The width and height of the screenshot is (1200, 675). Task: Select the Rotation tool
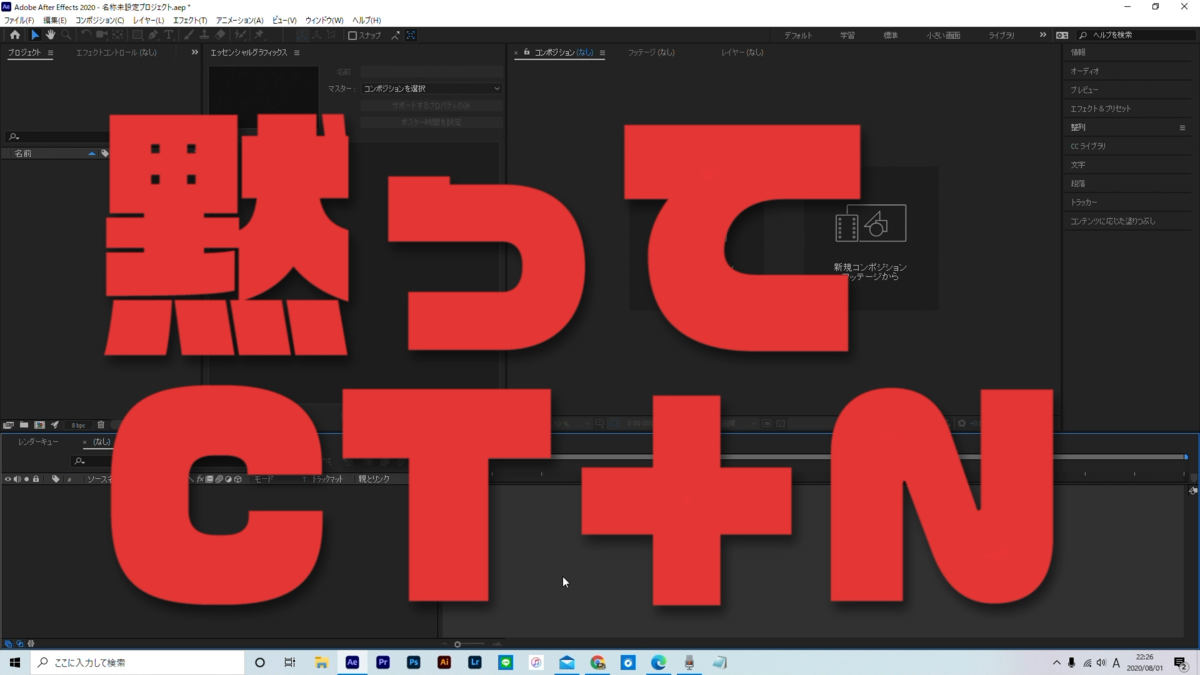click(x=86, y=35)
